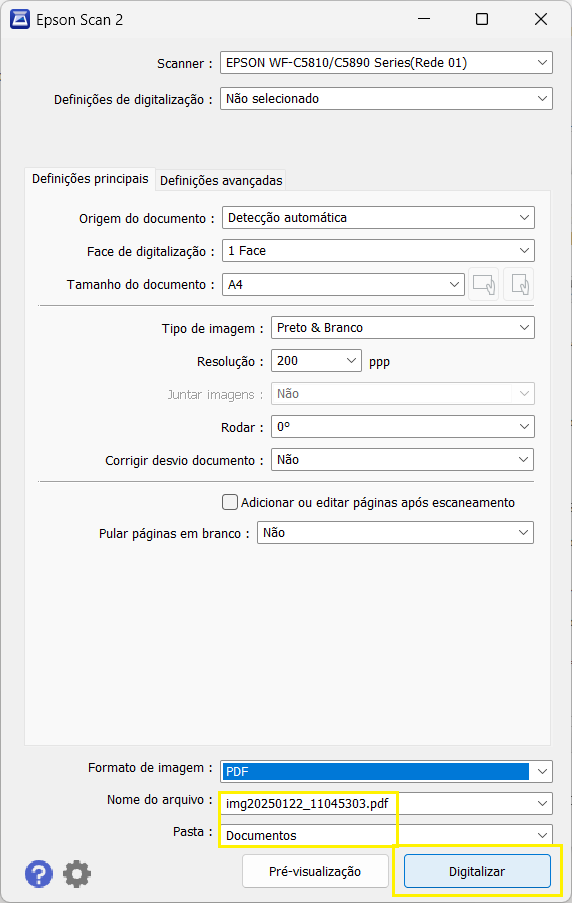Click the Digitalizar button
The width and height of the screenshot is (572, 903).
pos(477,871)
